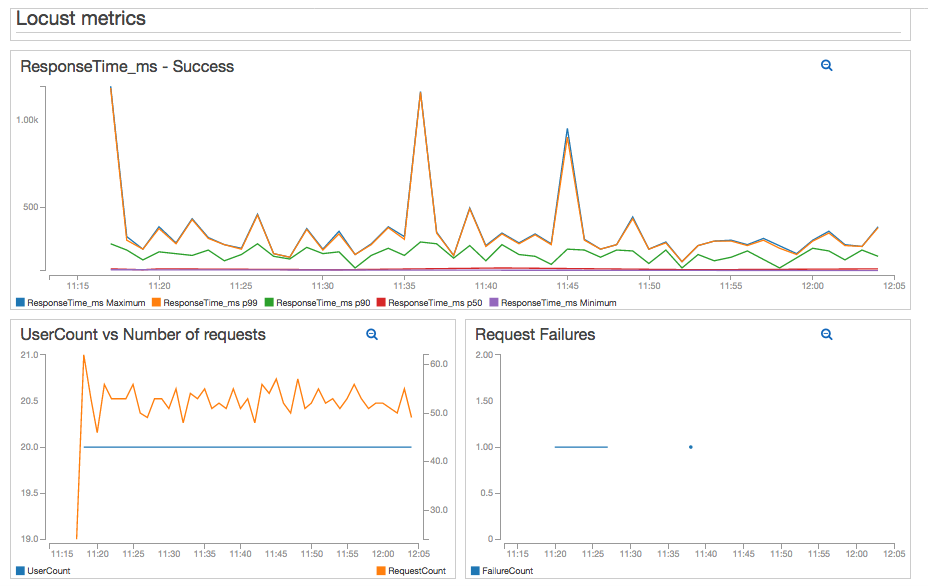Viewport: 928px width, 586px height.
Task: Click the Locust metrics dashboard heading
Action: point(80,19)
